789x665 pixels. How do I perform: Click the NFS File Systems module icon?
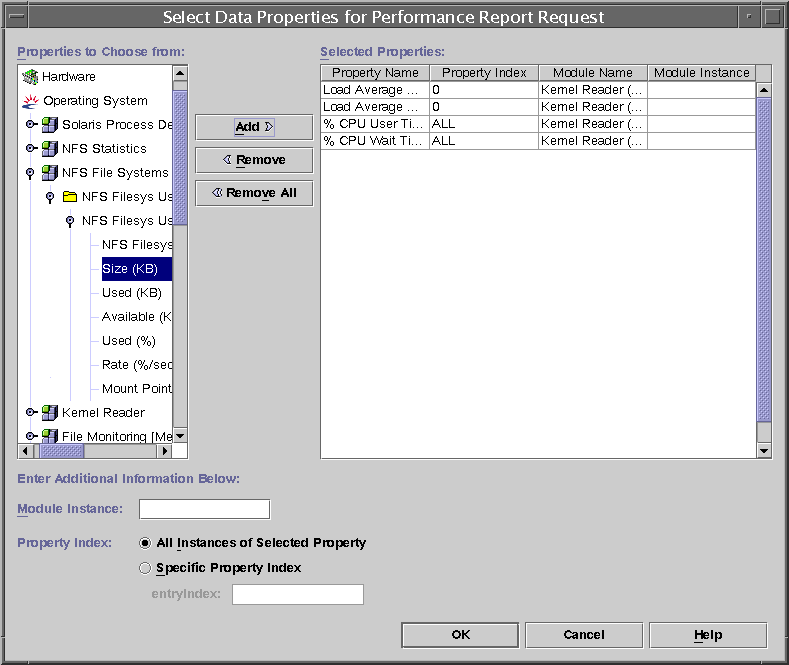pos(49,173)
